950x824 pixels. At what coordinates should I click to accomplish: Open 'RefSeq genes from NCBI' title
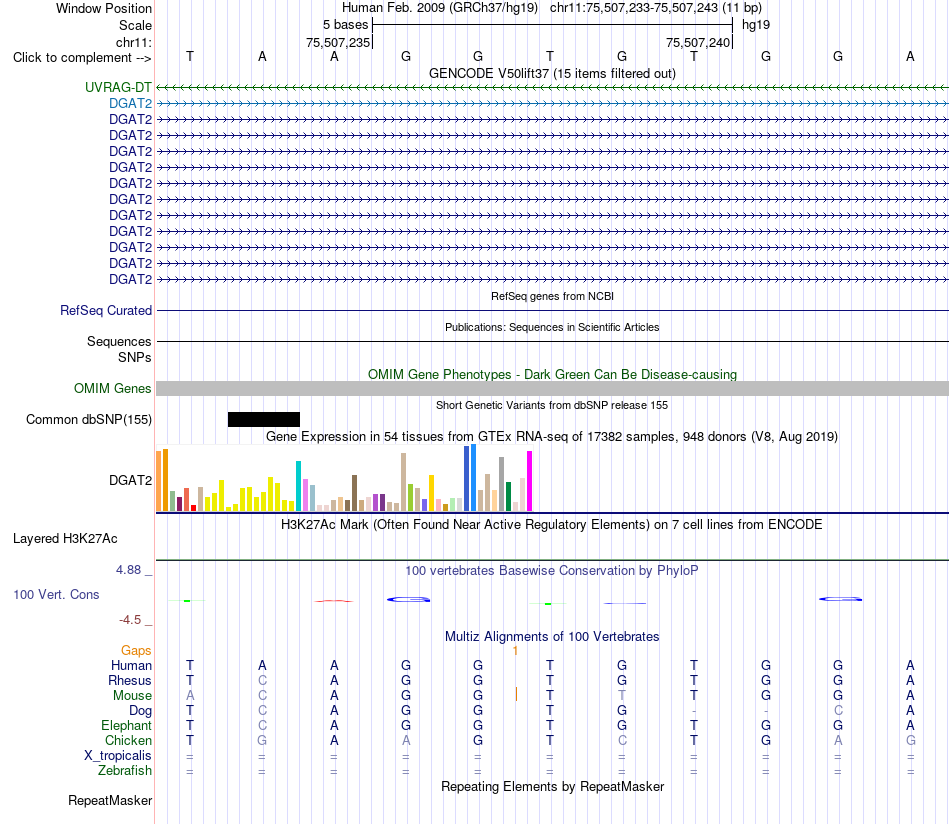(552, 296)
